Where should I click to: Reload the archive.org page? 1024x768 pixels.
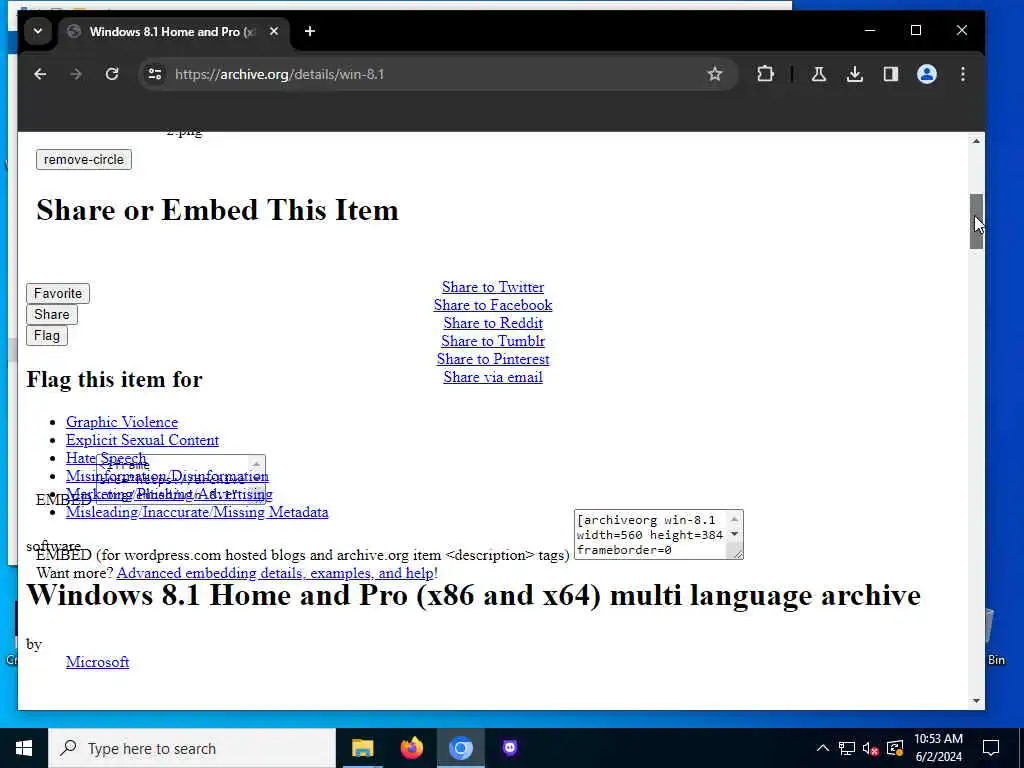click(x=112, y=74)
